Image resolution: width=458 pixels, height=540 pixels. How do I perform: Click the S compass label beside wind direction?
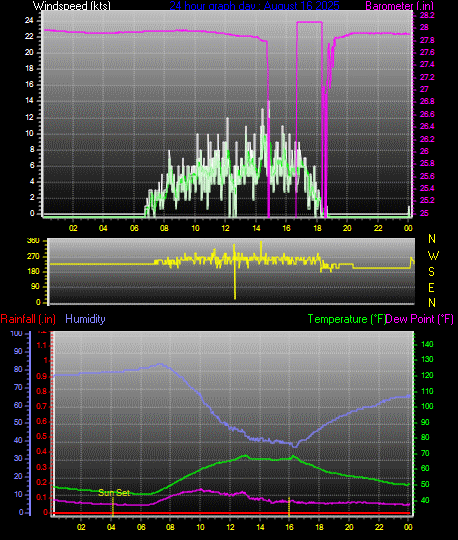point(431,272)
